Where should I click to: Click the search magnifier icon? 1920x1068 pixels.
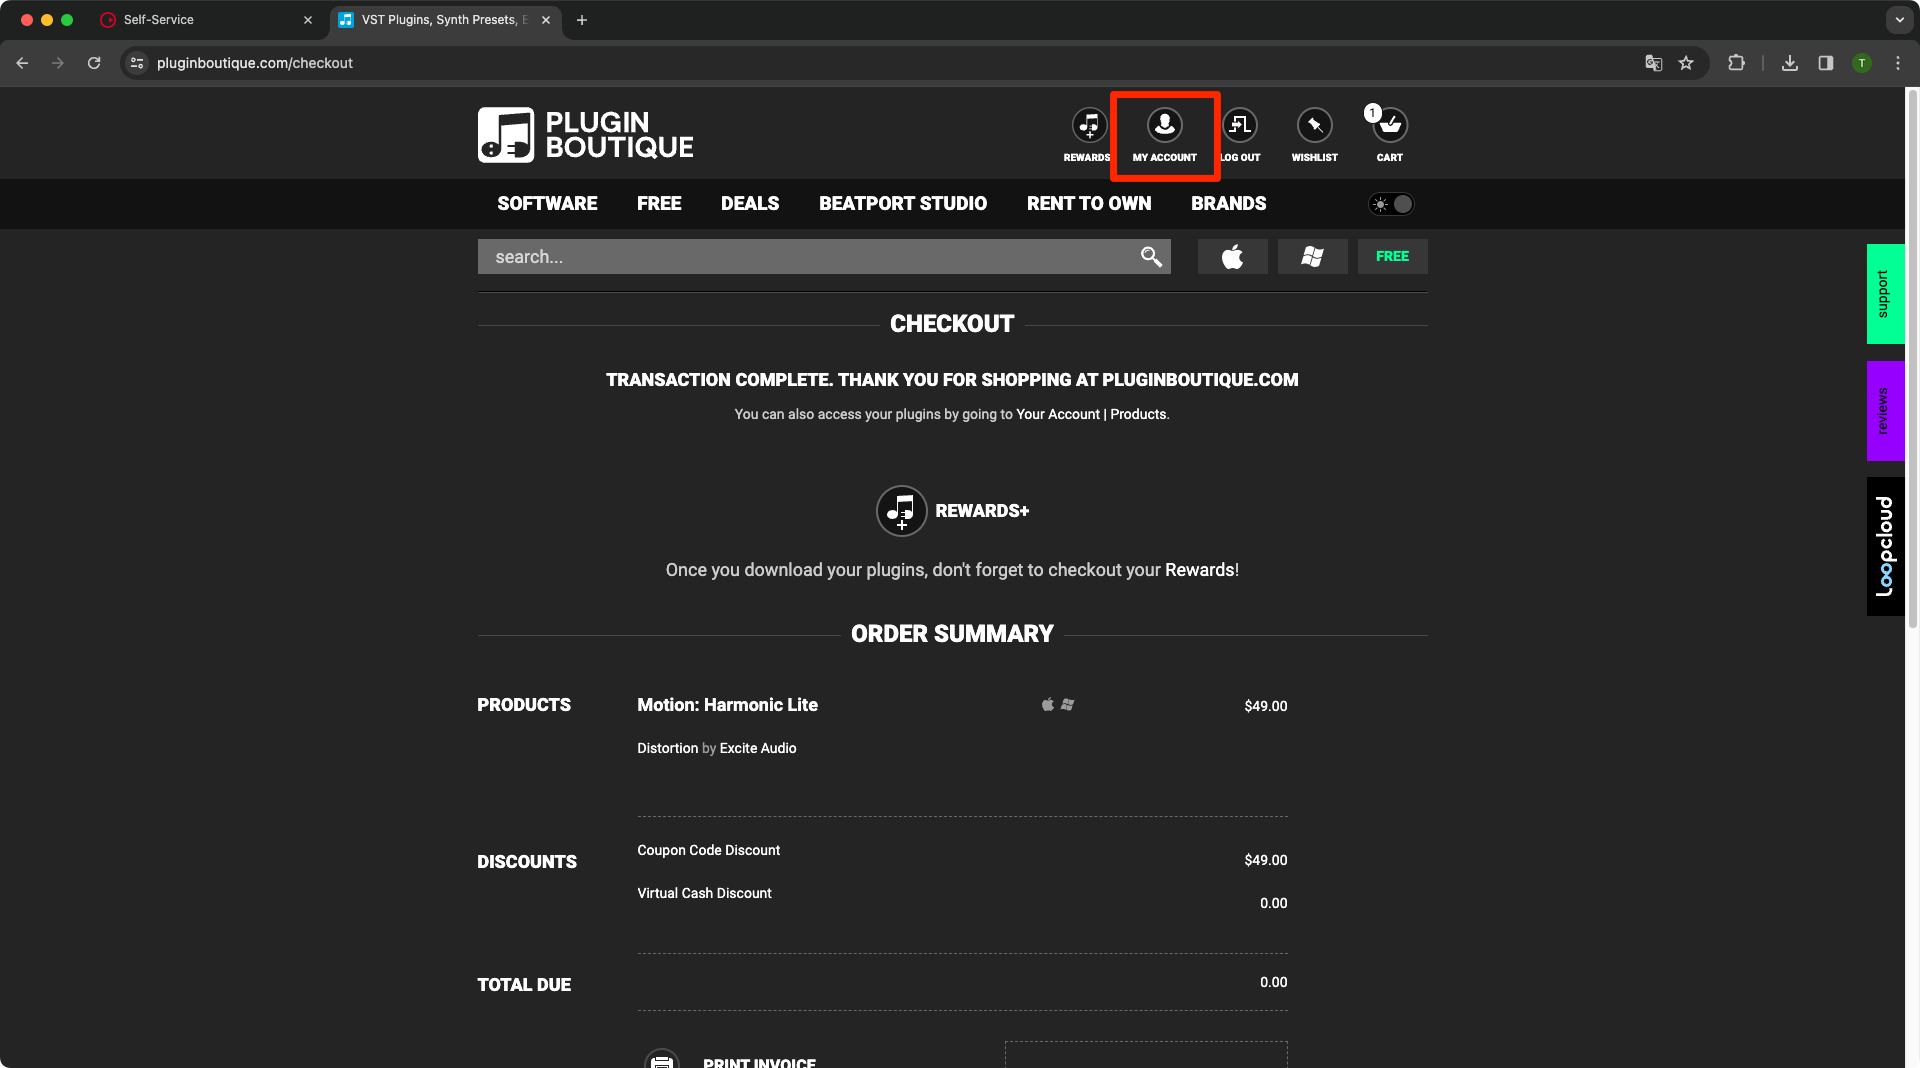(1151, 257)
